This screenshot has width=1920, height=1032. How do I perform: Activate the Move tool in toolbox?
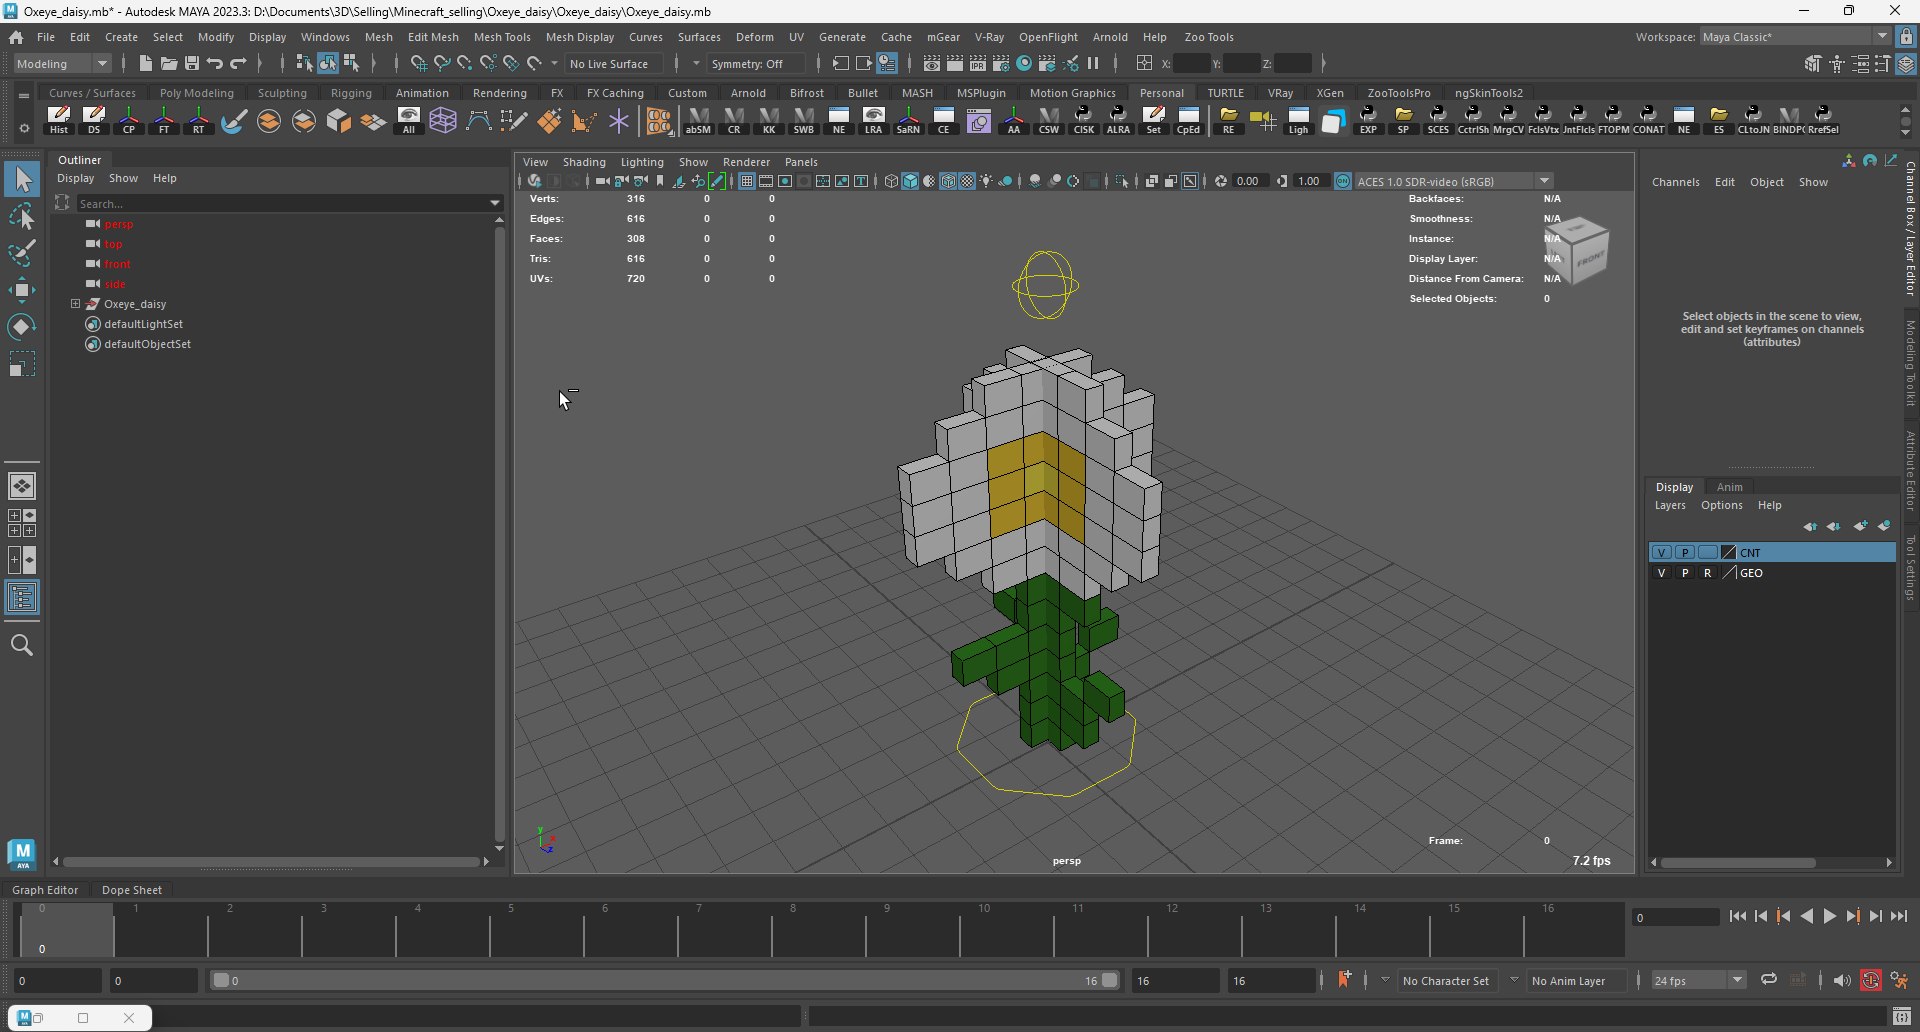pos(22,290)
